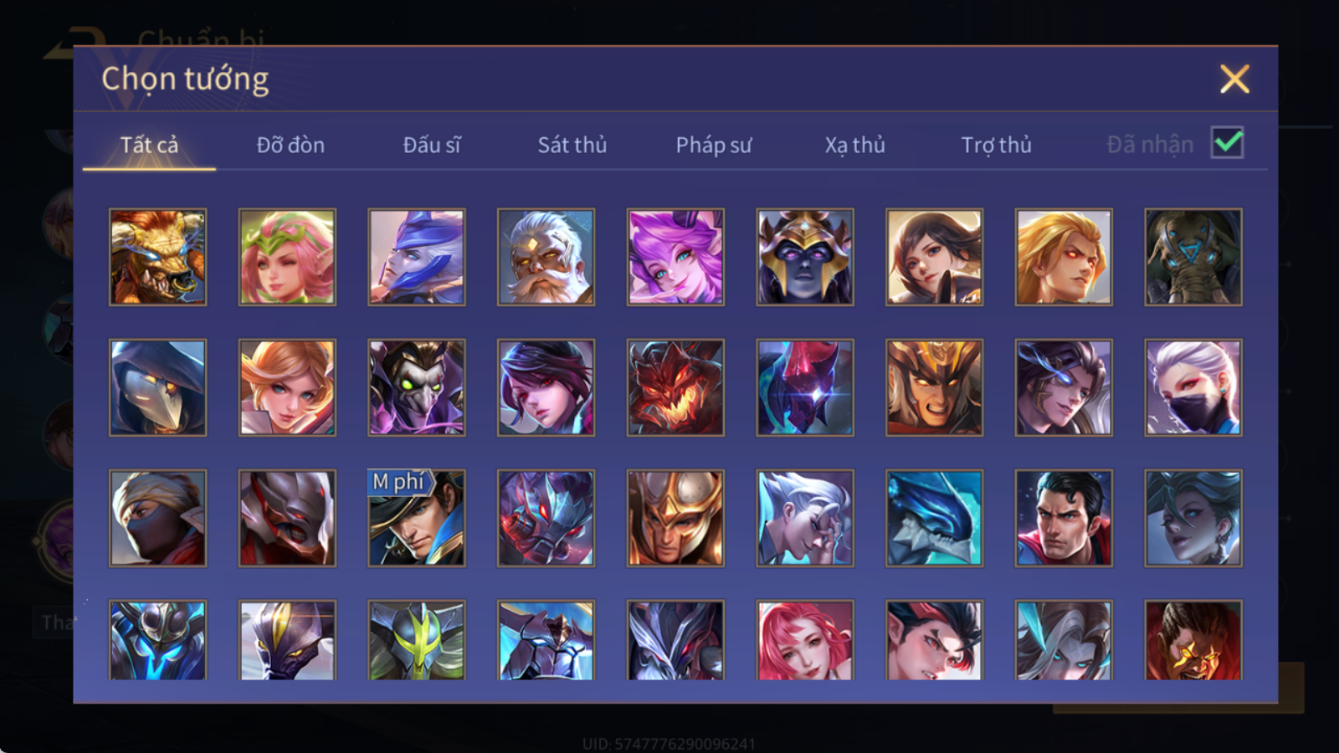Viewport: 1339px width, 753px height.
Task: Switch to the 'Đỡ đòn' tab
Action: (291, 145)
